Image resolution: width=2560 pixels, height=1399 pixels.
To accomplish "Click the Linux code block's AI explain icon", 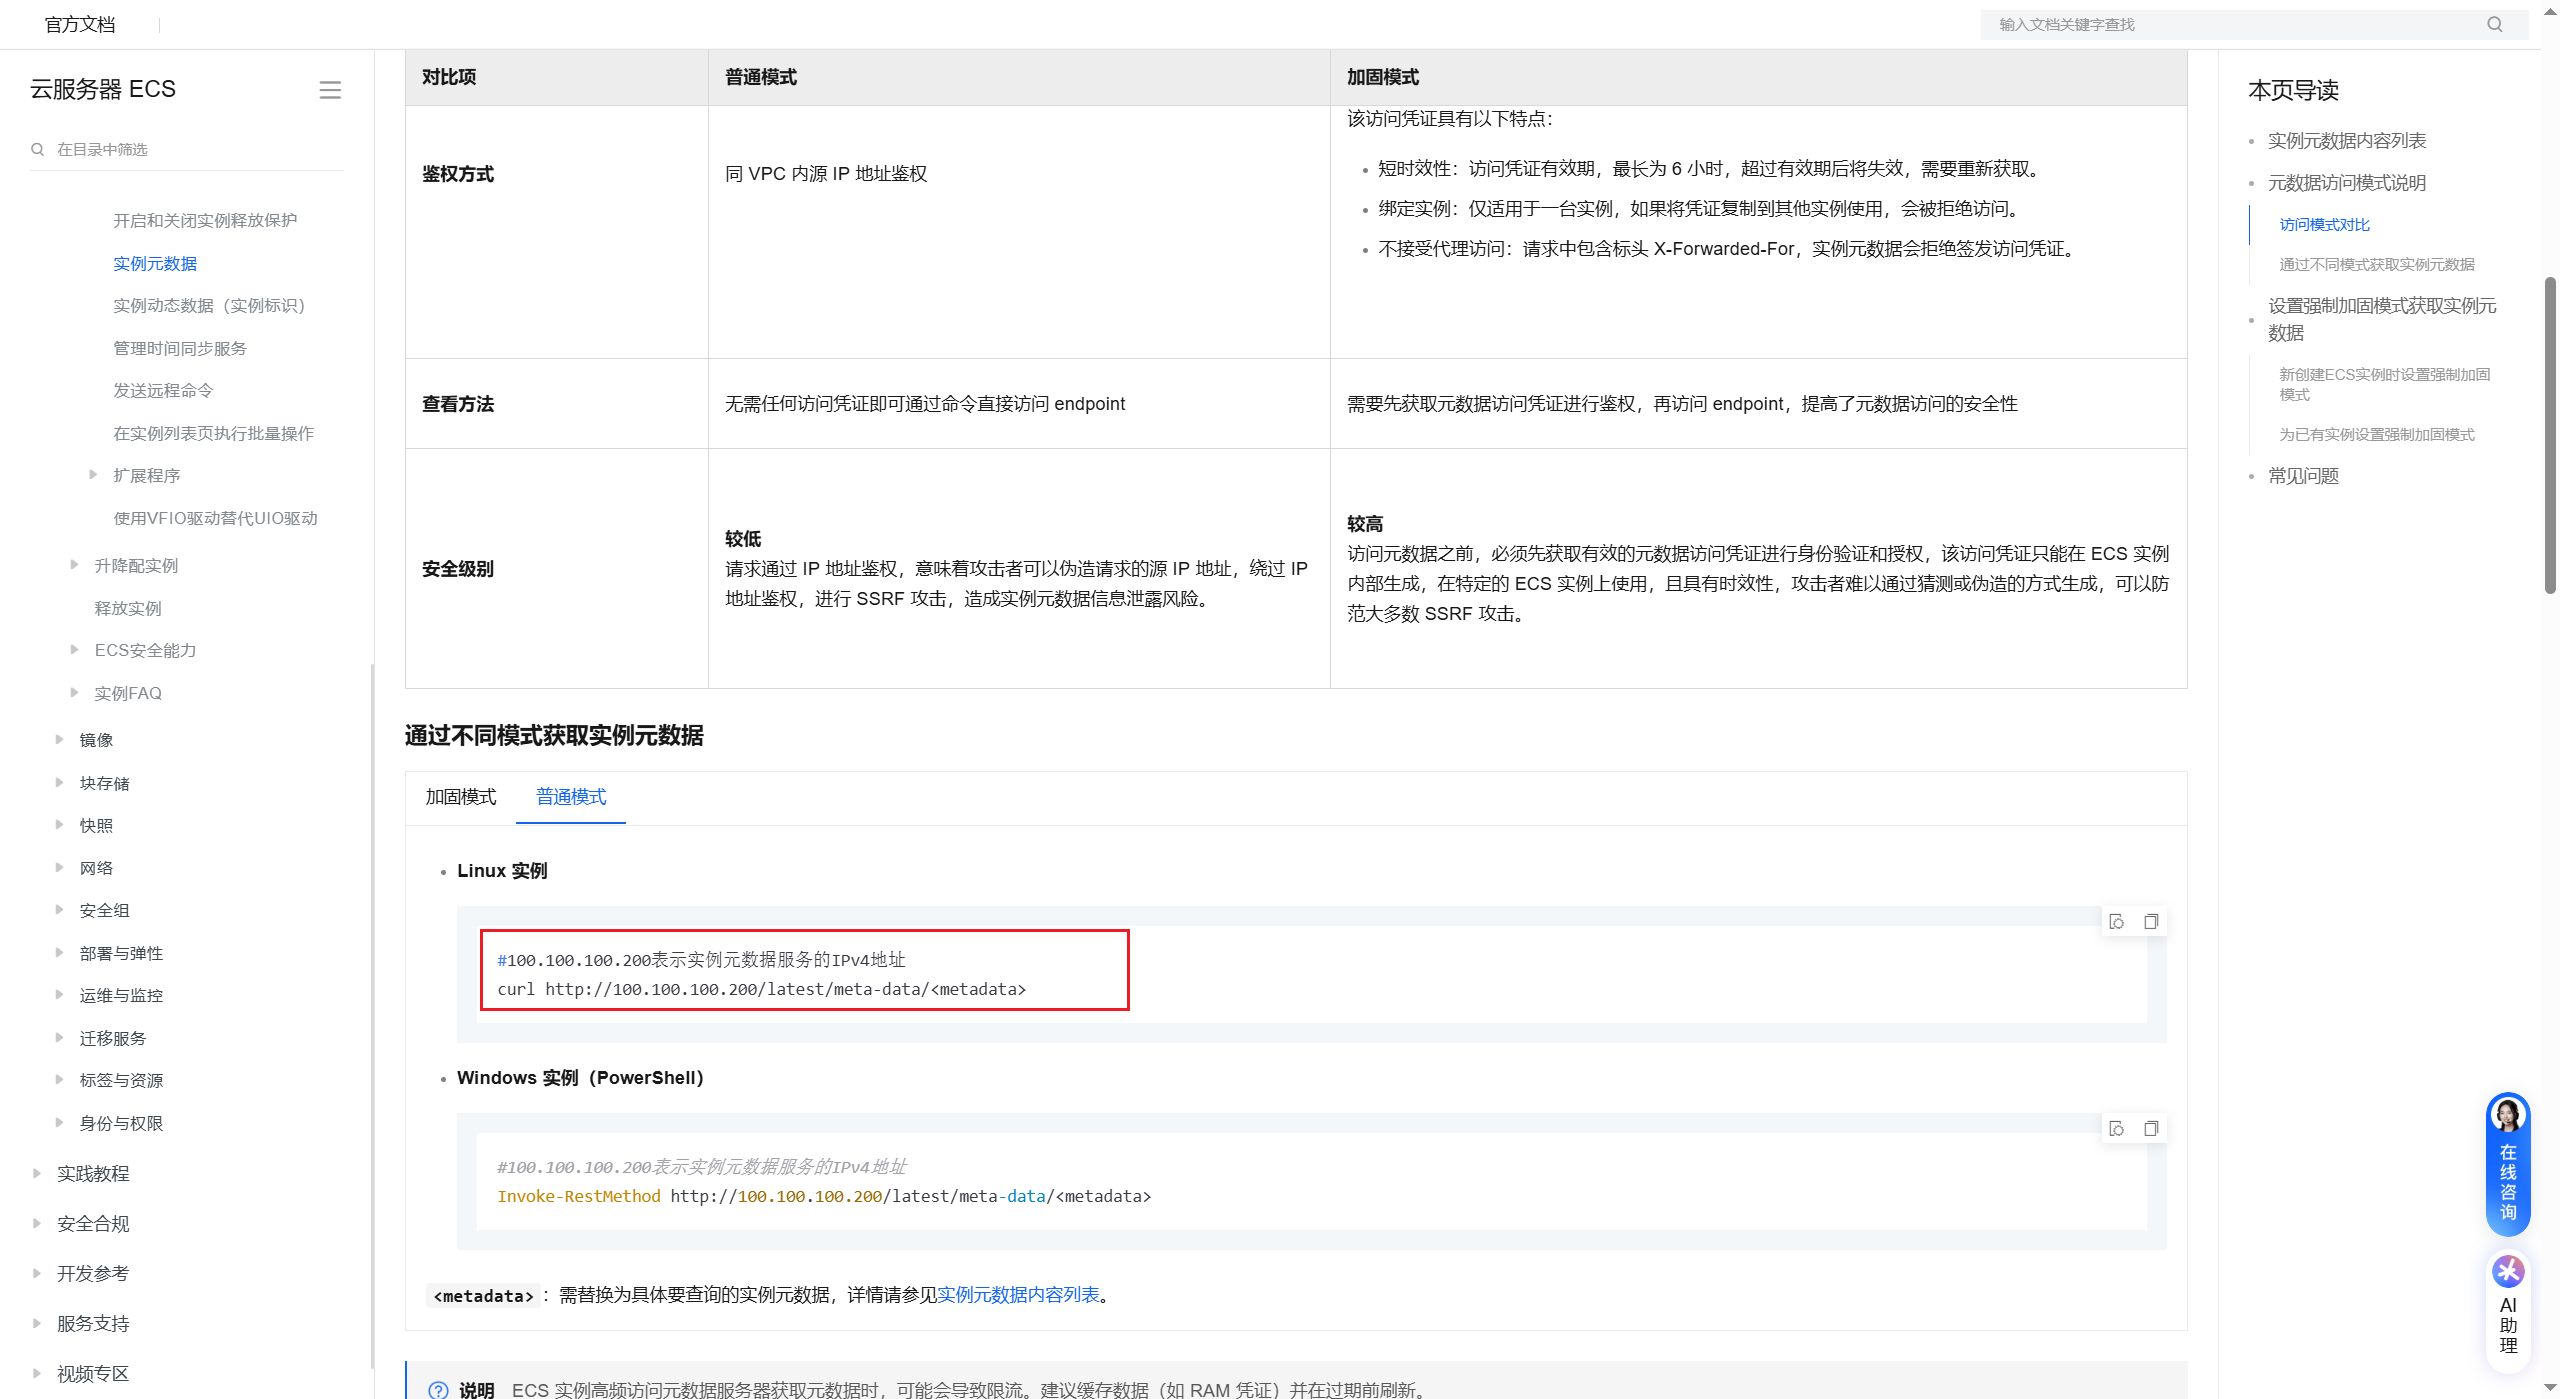I will click(x=2116, y=921).
